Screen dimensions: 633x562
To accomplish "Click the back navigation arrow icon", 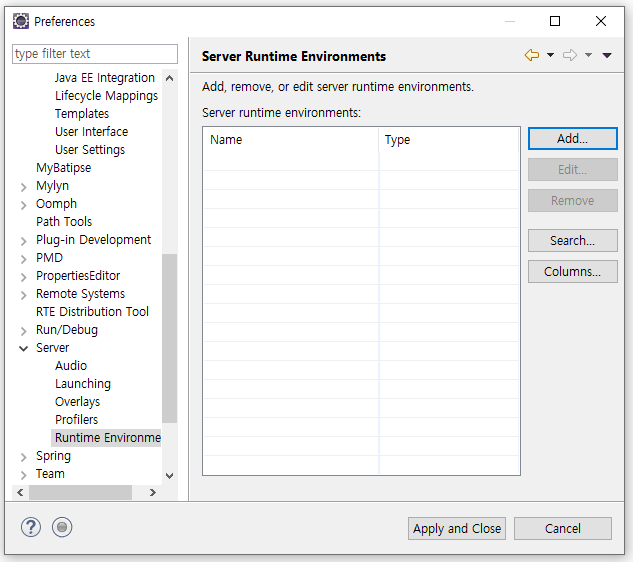I will pos(532,56).
